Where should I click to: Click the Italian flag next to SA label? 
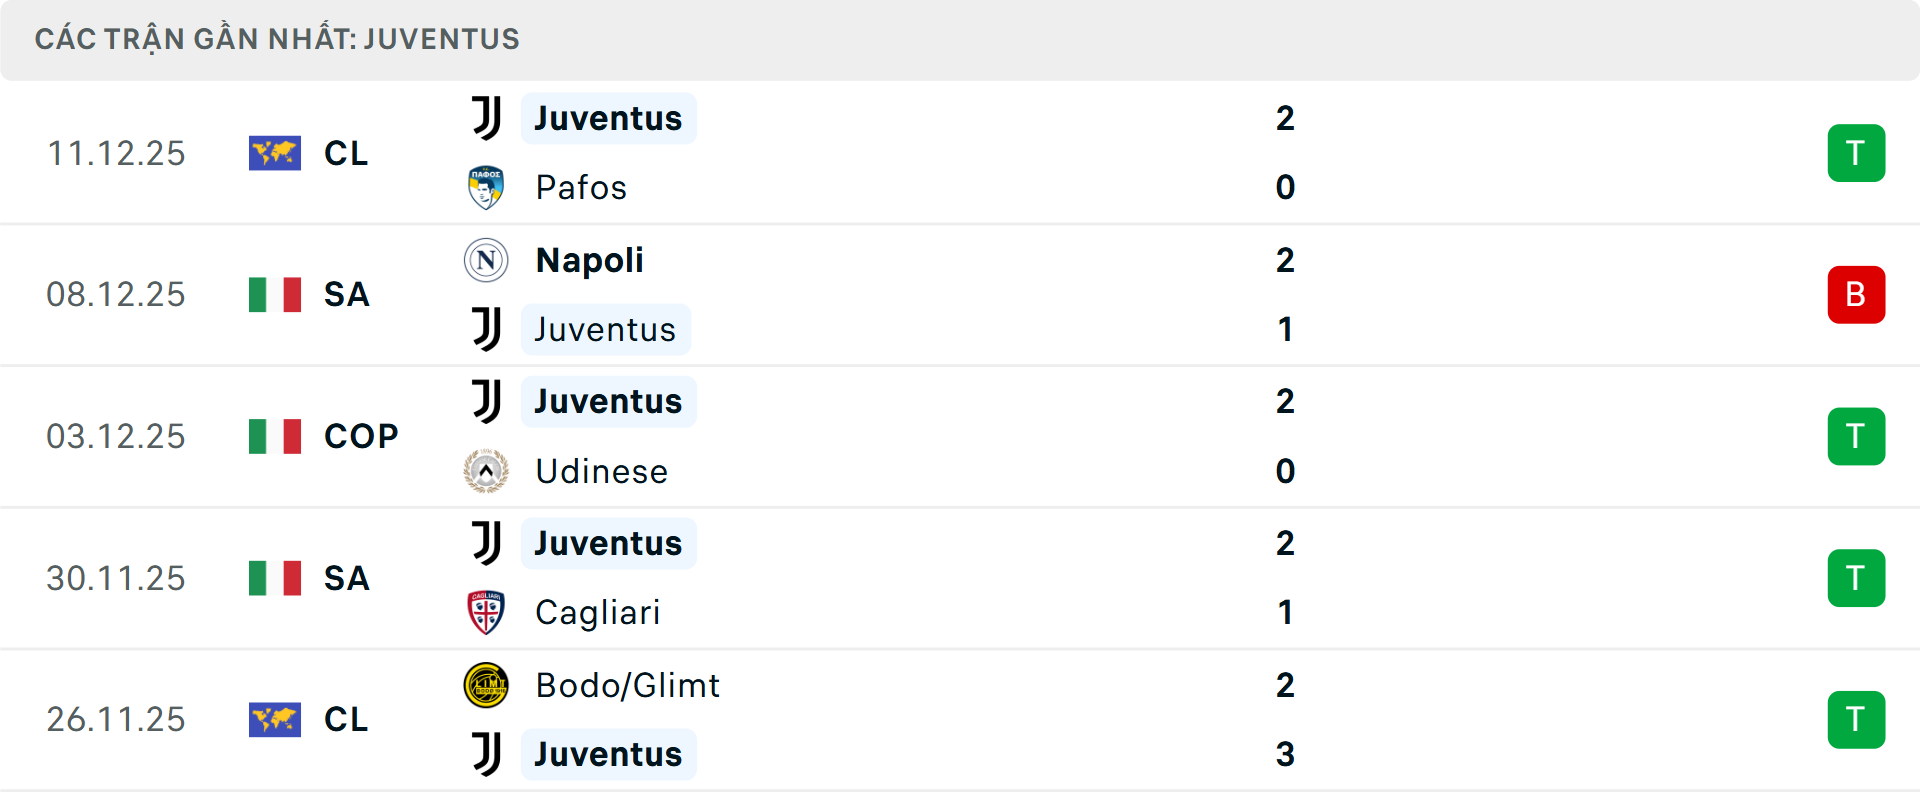tap(274, 294)
